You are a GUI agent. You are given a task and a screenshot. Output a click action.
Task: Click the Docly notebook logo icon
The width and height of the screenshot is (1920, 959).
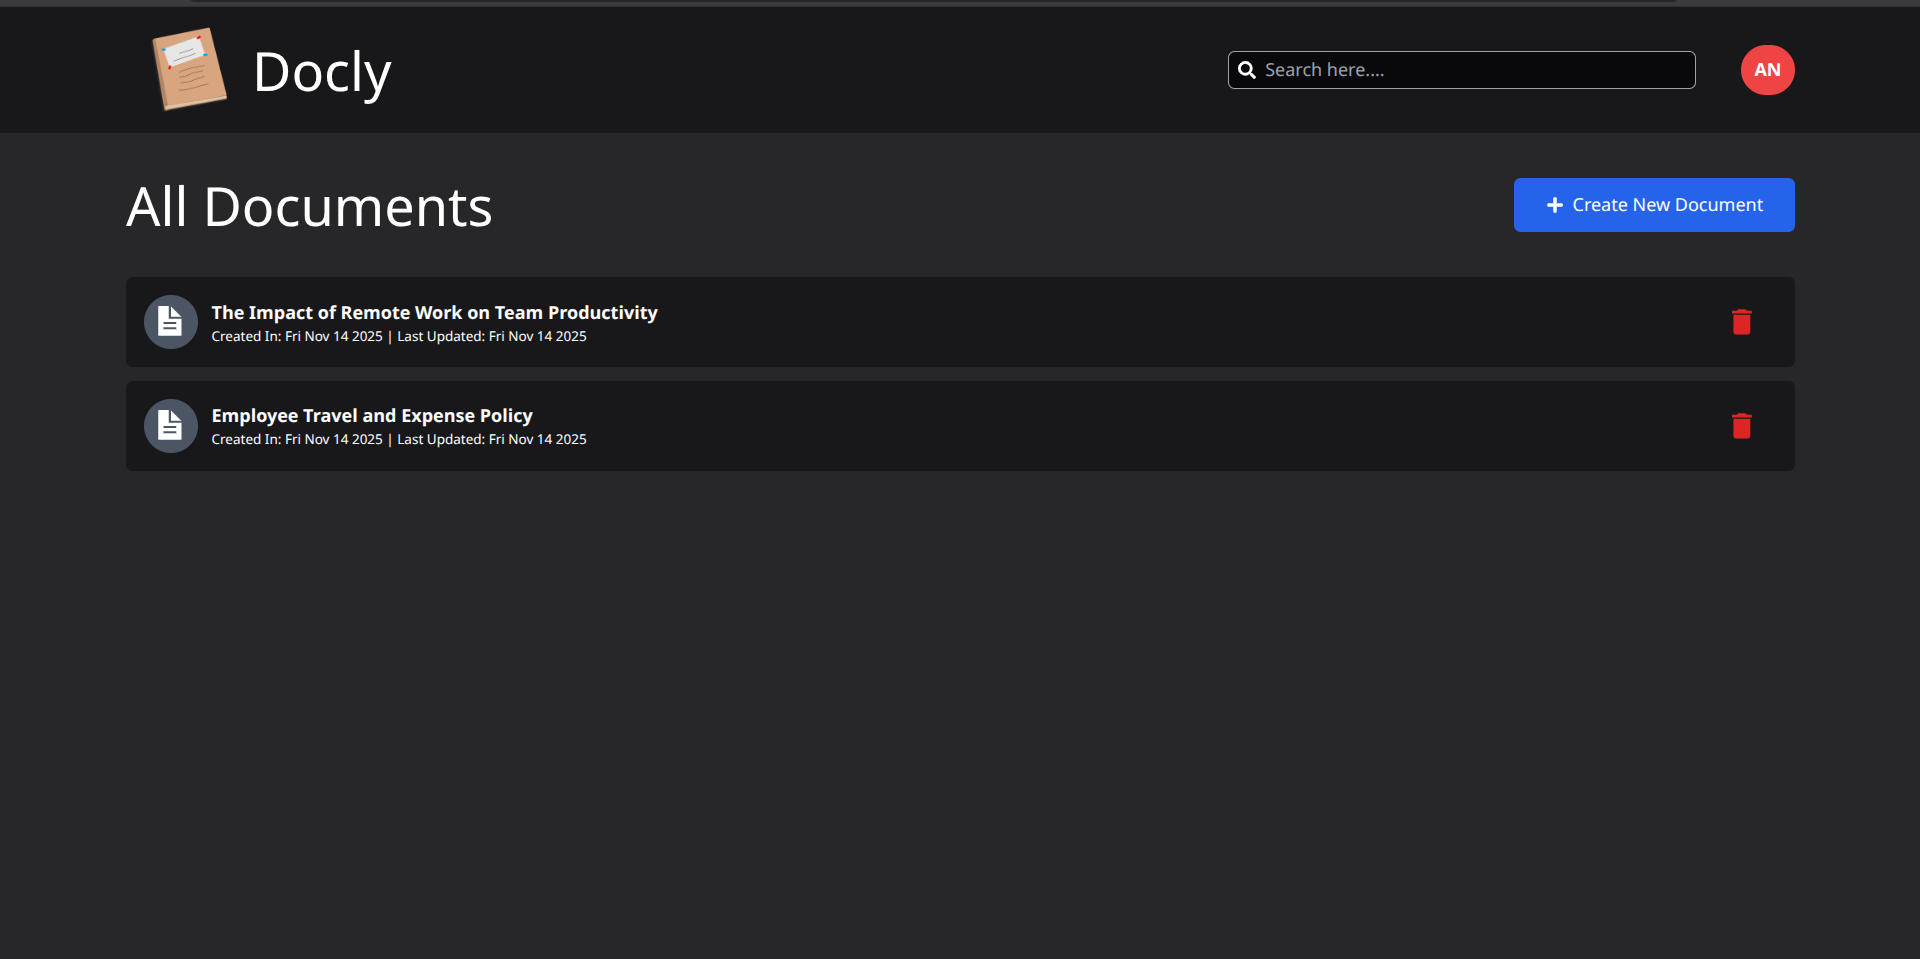point(188,69)
